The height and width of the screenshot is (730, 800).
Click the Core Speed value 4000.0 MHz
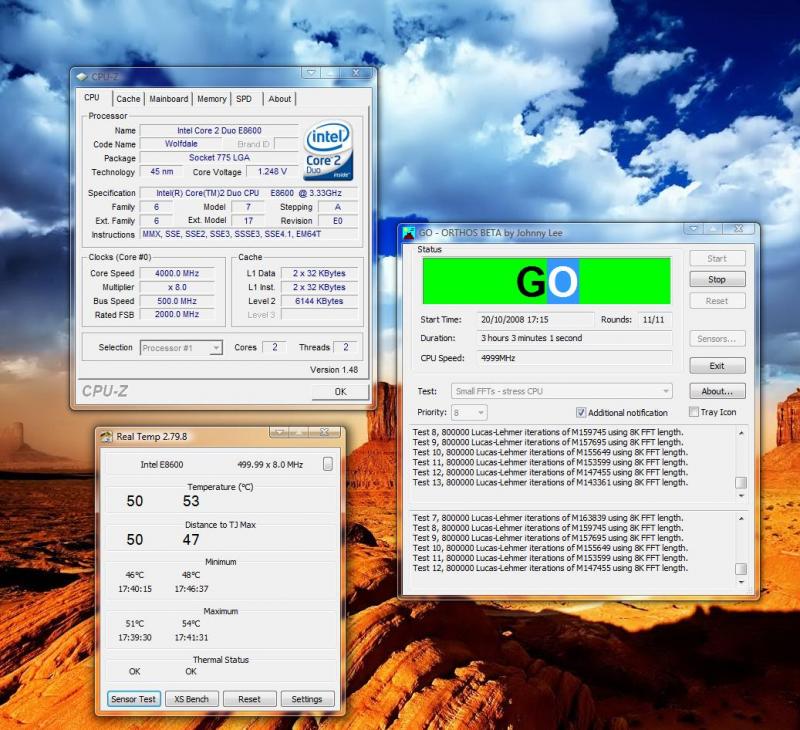(177, 273)
